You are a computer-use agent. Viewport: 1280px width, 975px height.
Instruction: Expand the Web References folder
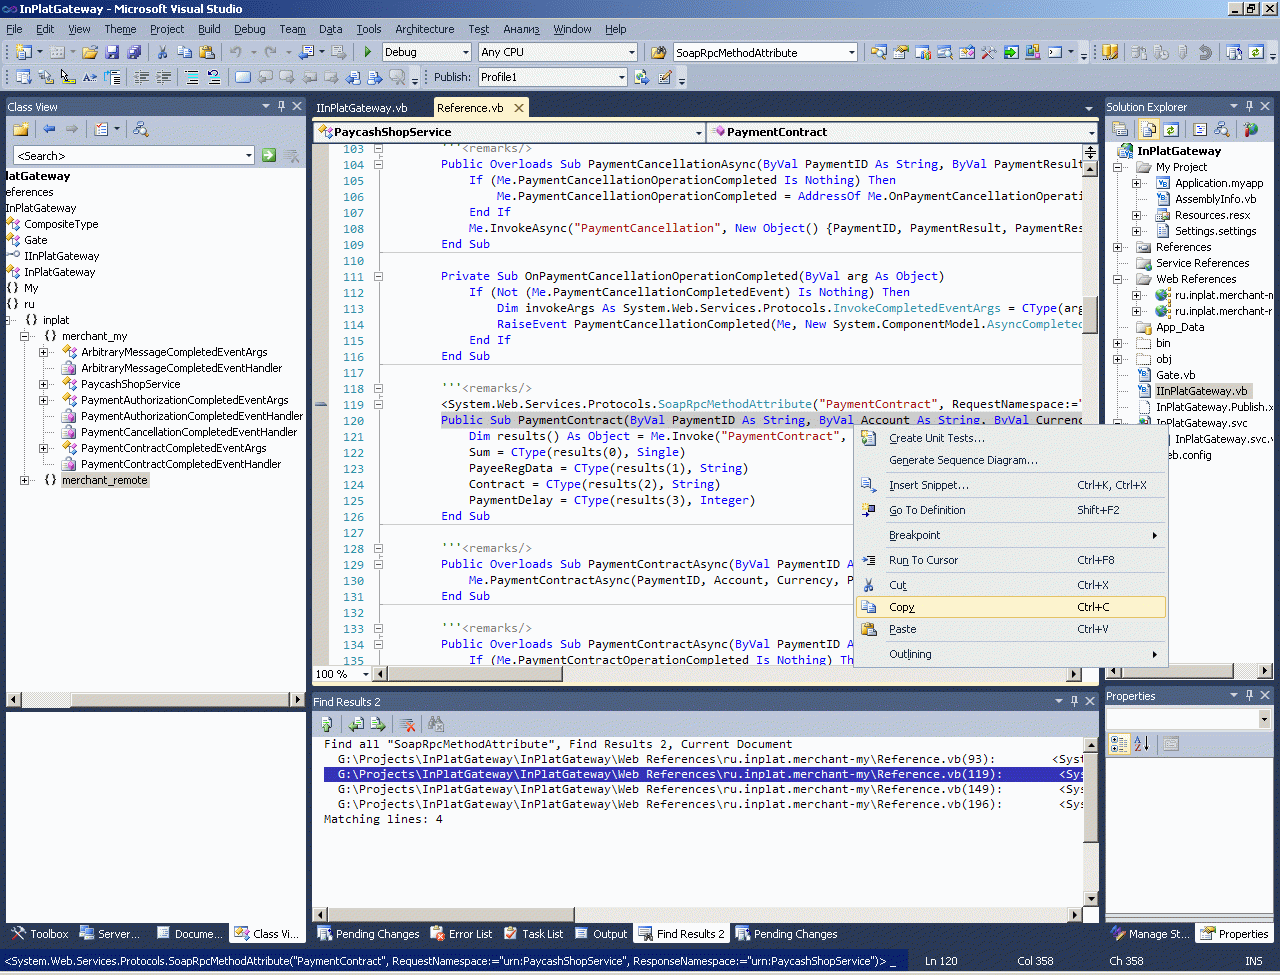[1118, 279]
